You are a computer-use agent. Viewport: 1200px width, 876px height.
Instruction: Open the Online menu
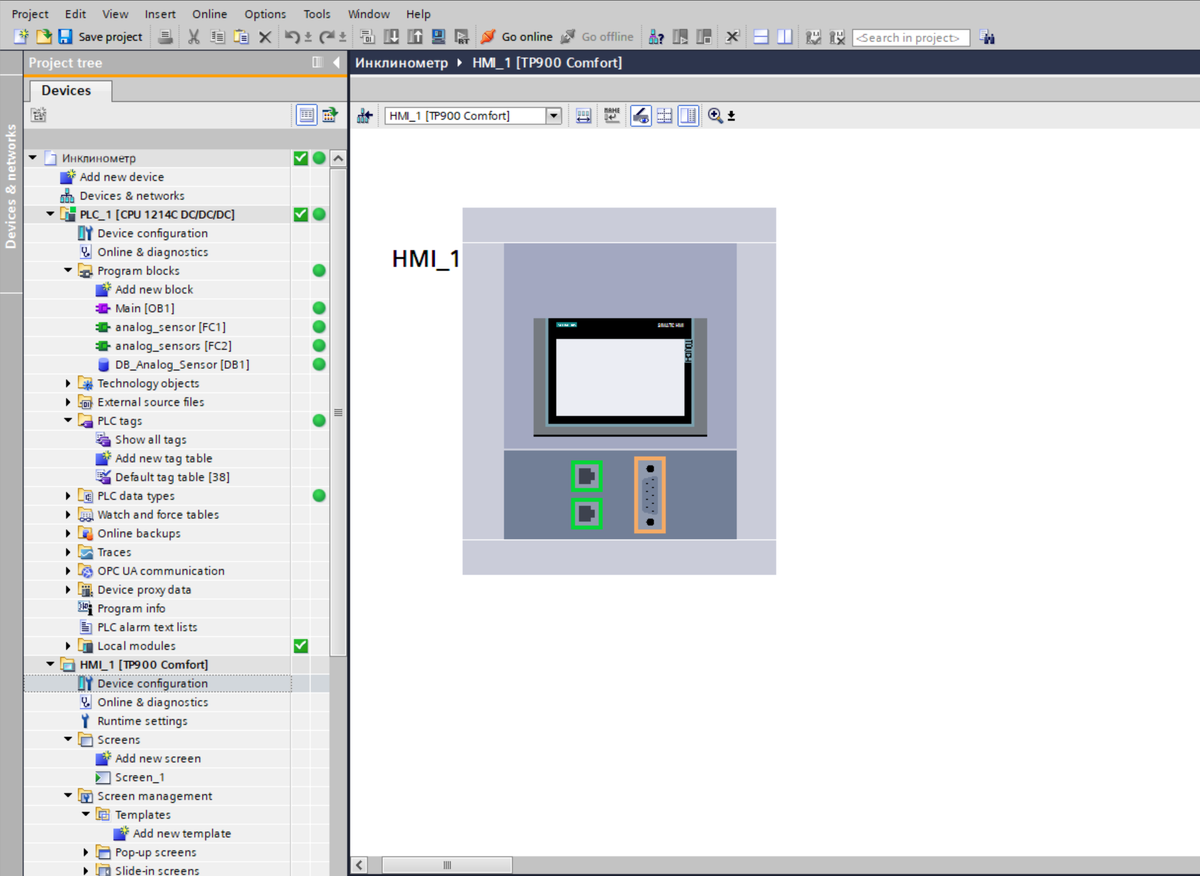209,14
